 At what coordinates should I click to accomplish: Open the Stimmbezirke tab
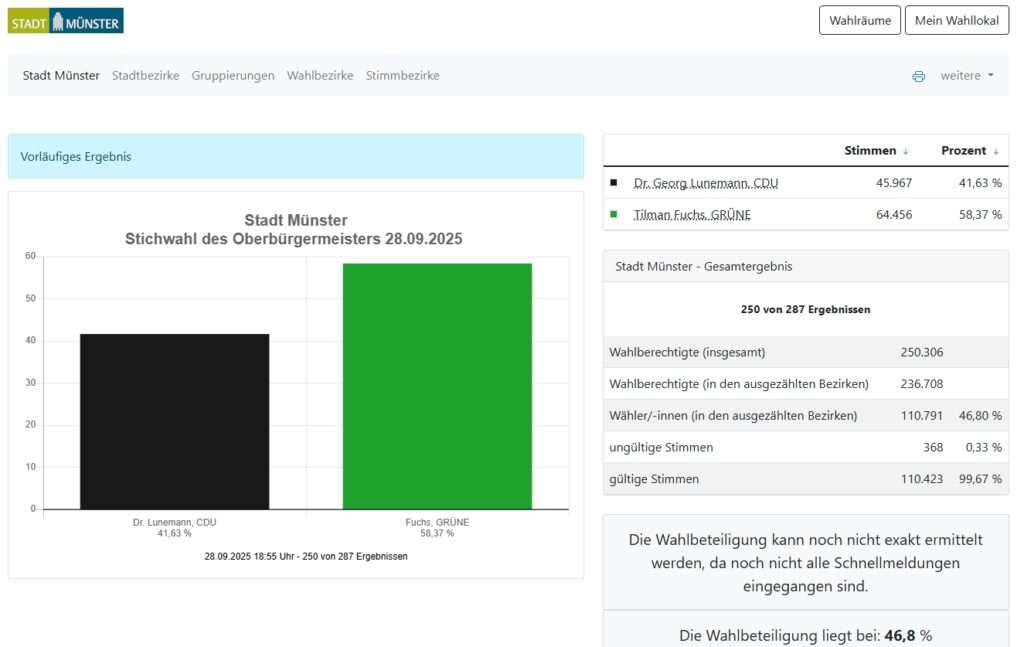pos(402,76)
